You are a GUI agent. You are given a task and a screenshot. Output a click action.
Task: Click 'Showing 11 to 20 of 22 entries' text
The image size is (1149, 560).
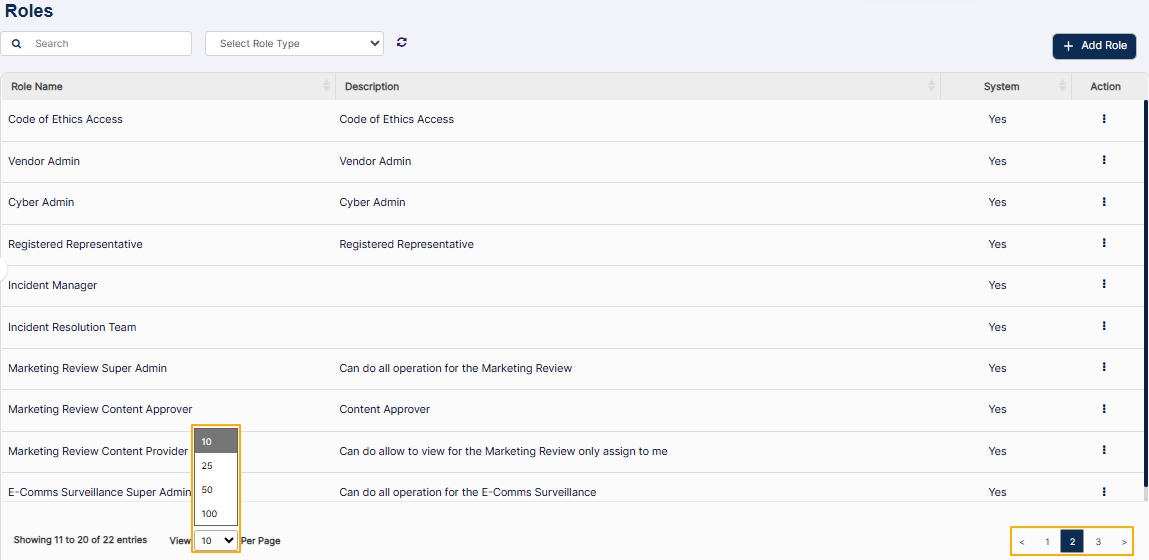point(81,540)
